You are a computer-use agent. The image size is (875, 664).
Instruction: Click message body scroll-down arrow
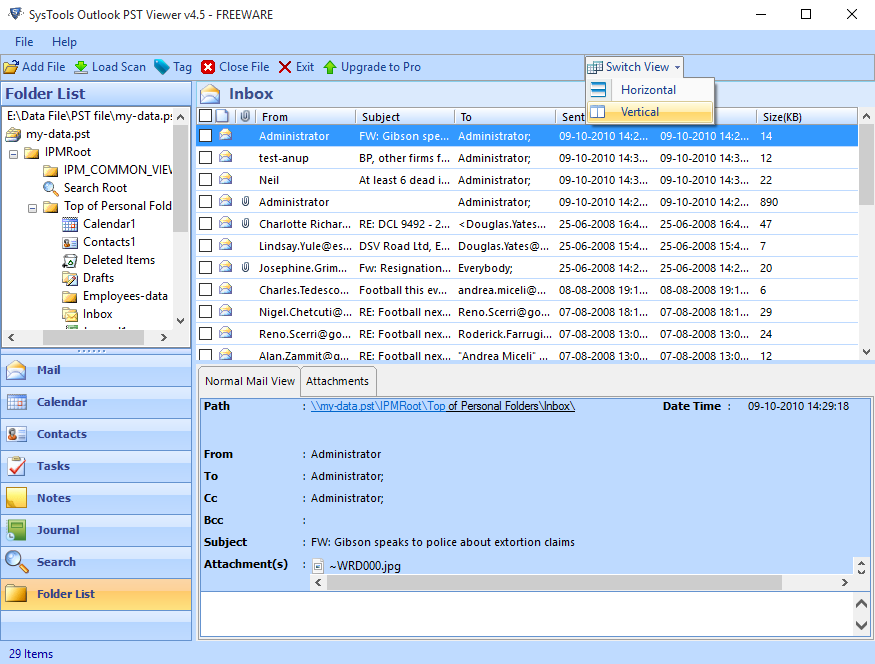coord(861,625)
